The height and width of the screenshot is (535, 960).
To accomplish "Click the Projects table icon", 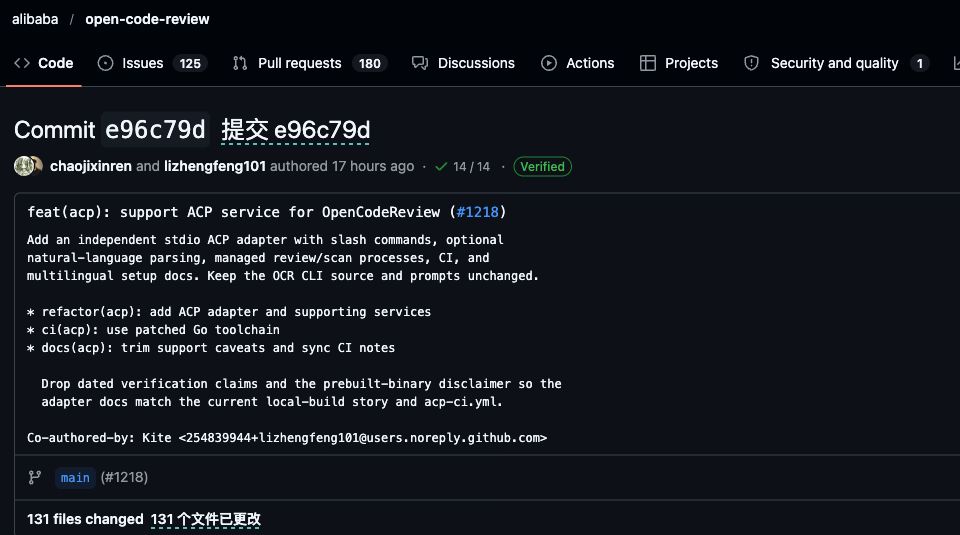I will click(x=648, y=63).
